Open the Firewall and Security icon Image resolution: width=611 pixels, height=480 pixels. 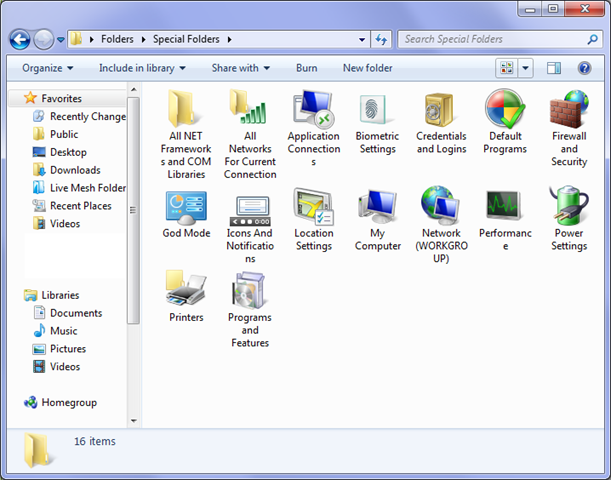(569, 110)
